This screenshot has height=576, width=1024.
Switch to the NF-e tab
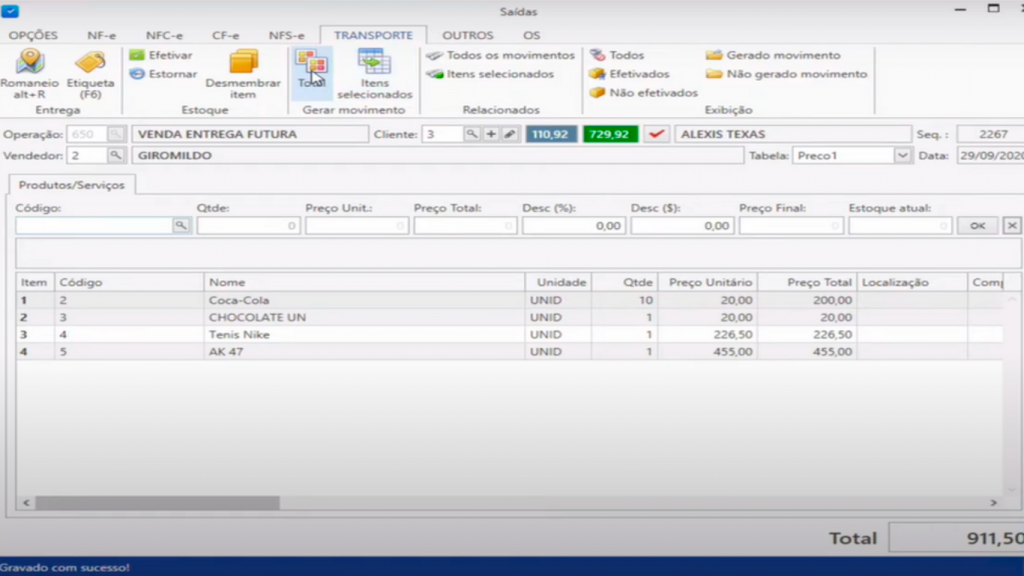click(101, 35)
